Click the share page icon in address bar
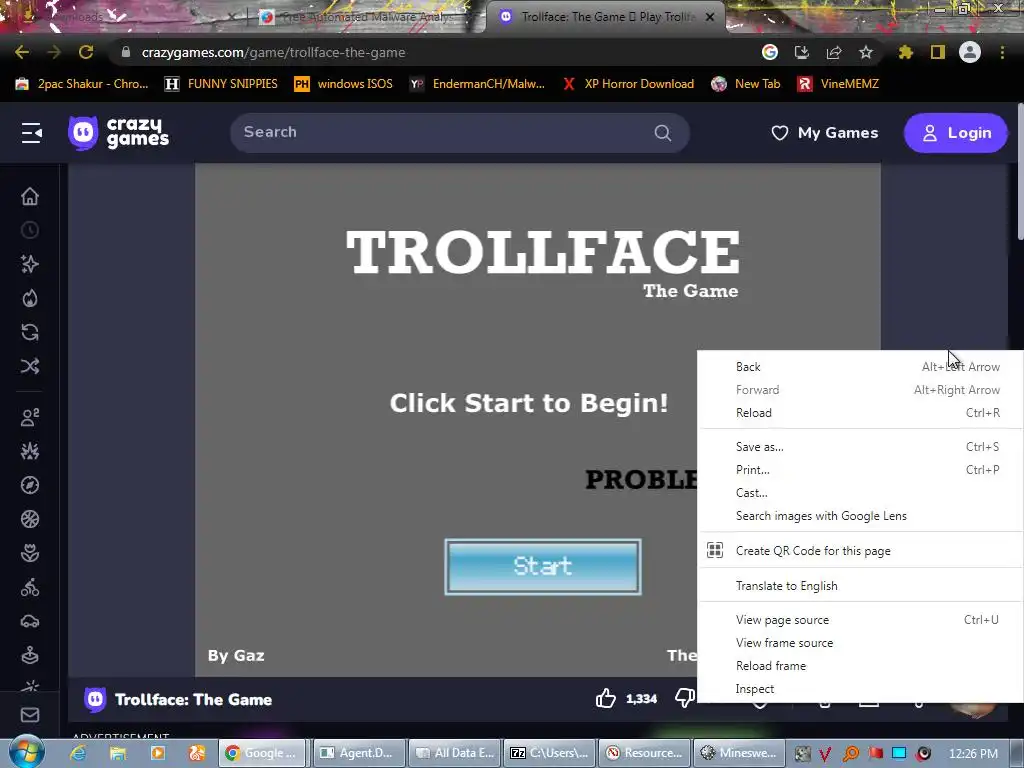1024x768 pixels. tap(833, 52)
